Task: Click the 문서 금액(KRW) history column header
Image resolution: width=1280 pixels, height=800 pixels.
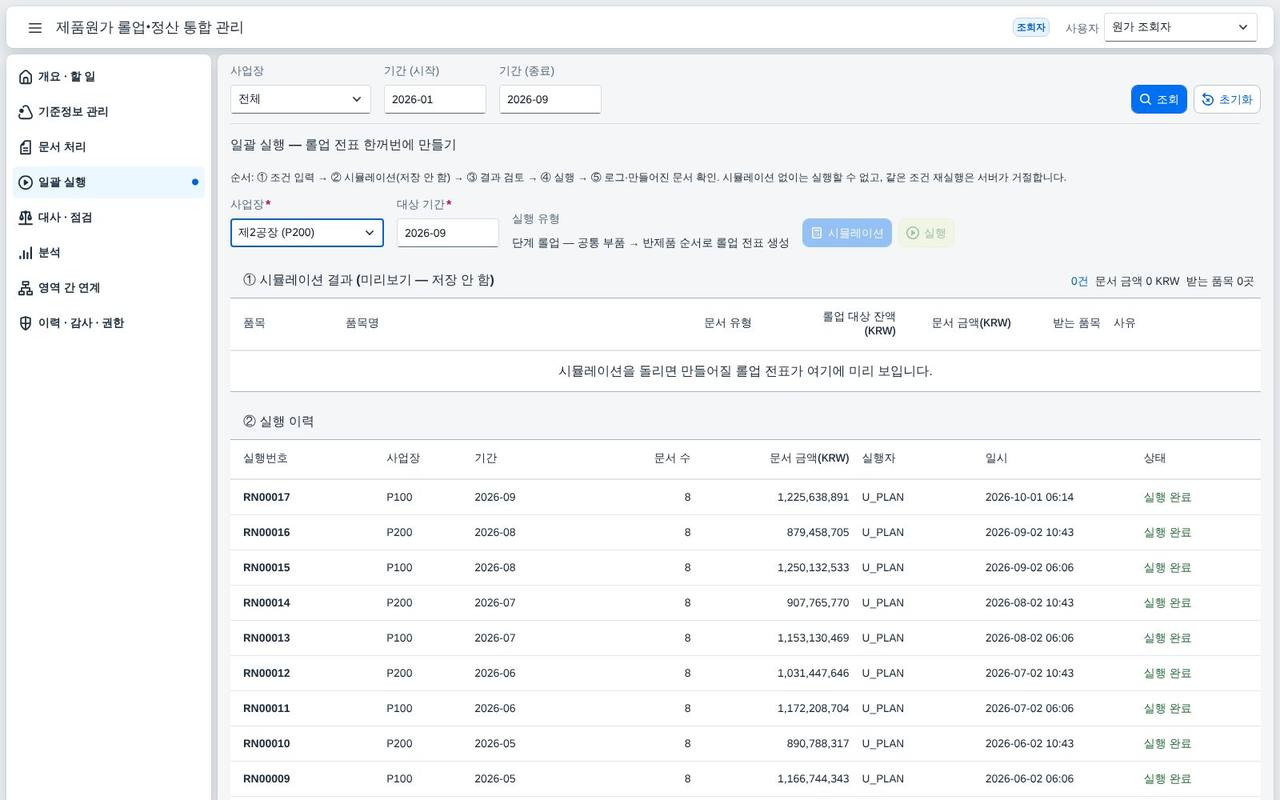Action: click(x=809, y=458)
